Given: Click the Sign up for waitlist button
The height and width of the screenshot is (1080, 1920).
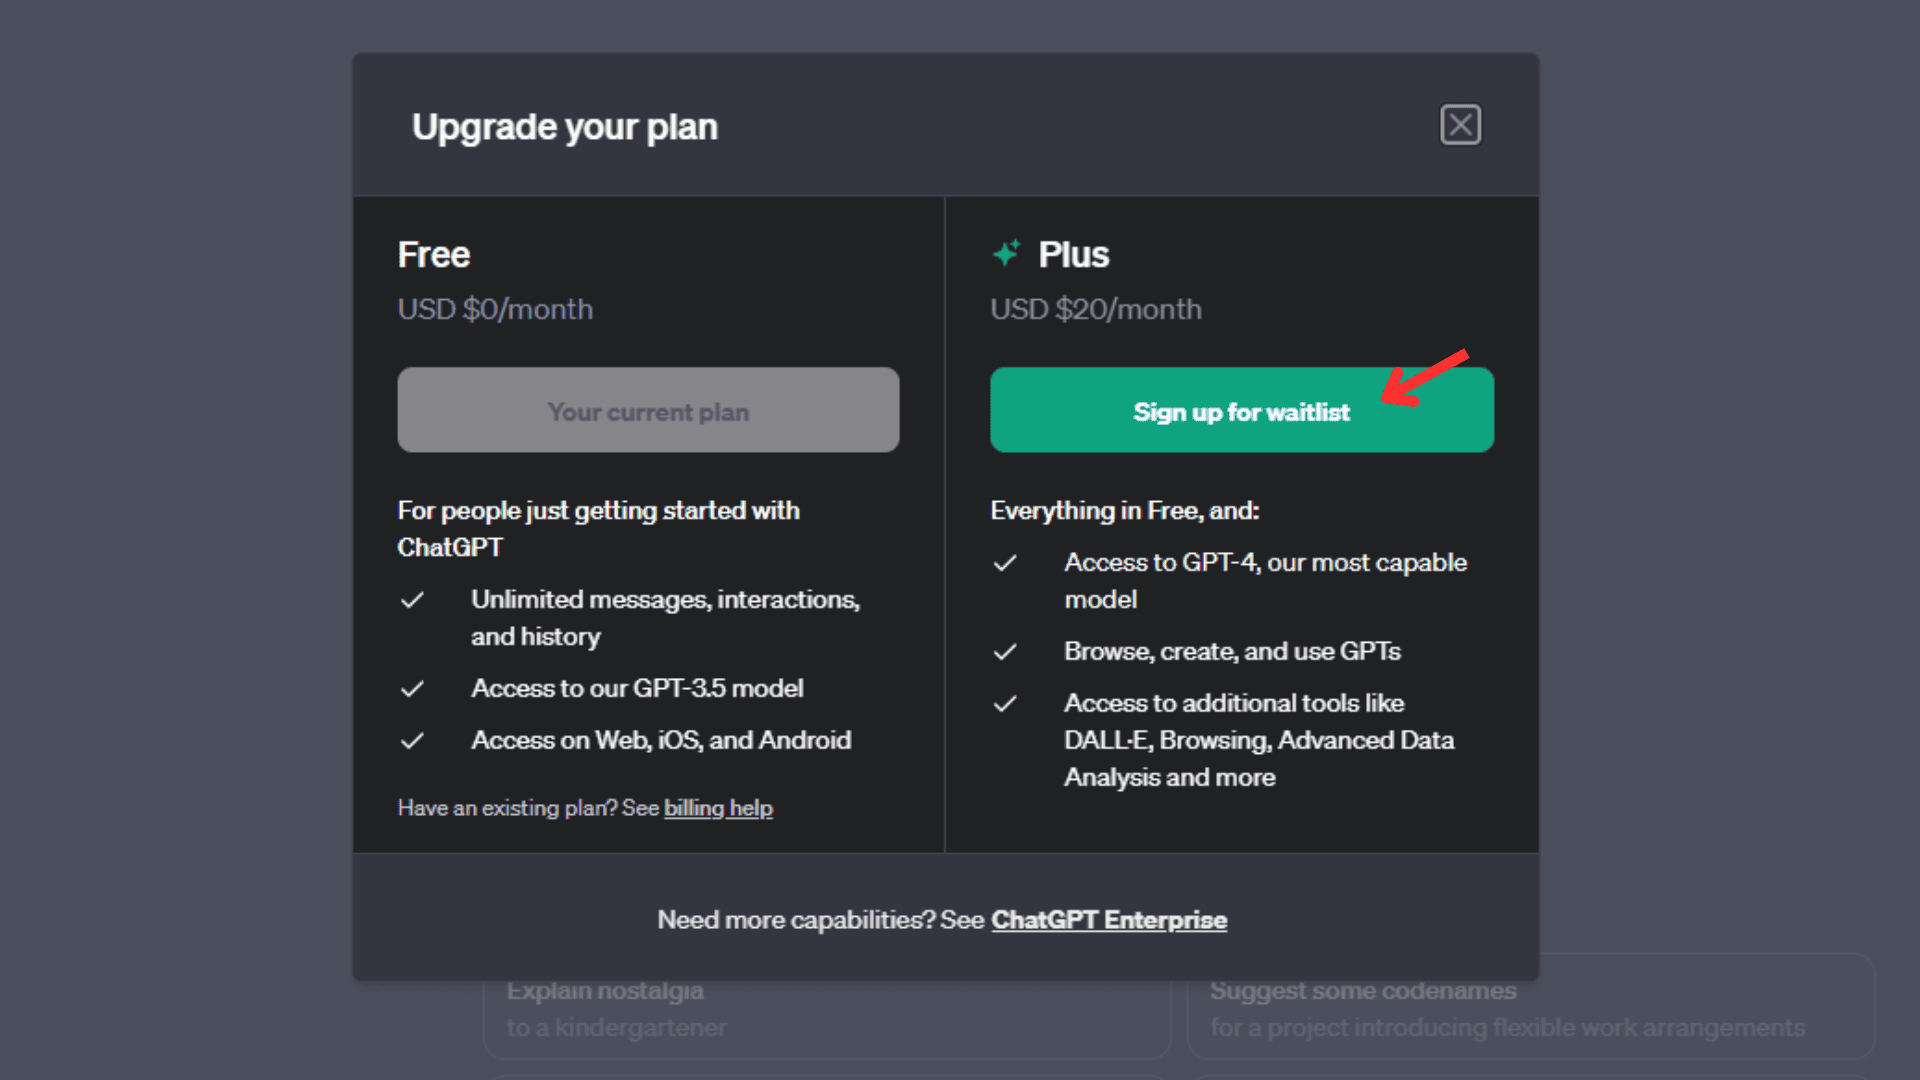Looking at the screenshot, I should 1241,410.
